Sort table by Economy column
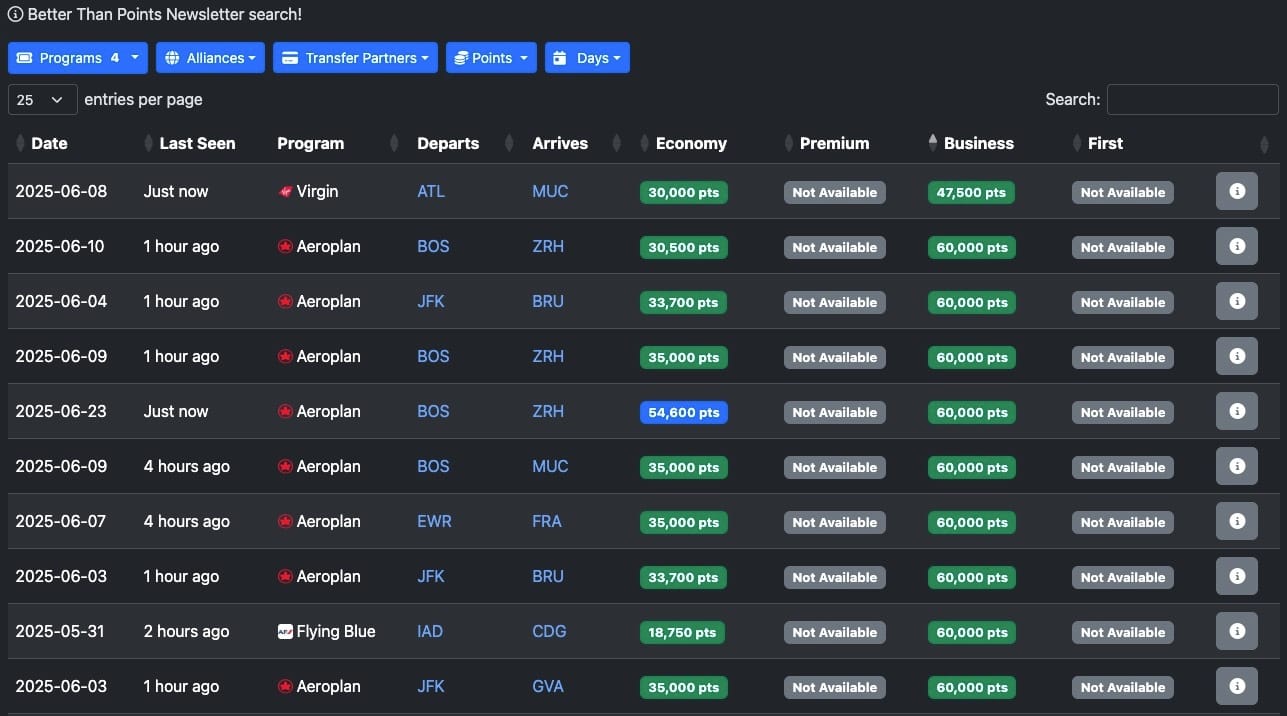This screenshot has width=1287, height=716. point(691,143)
